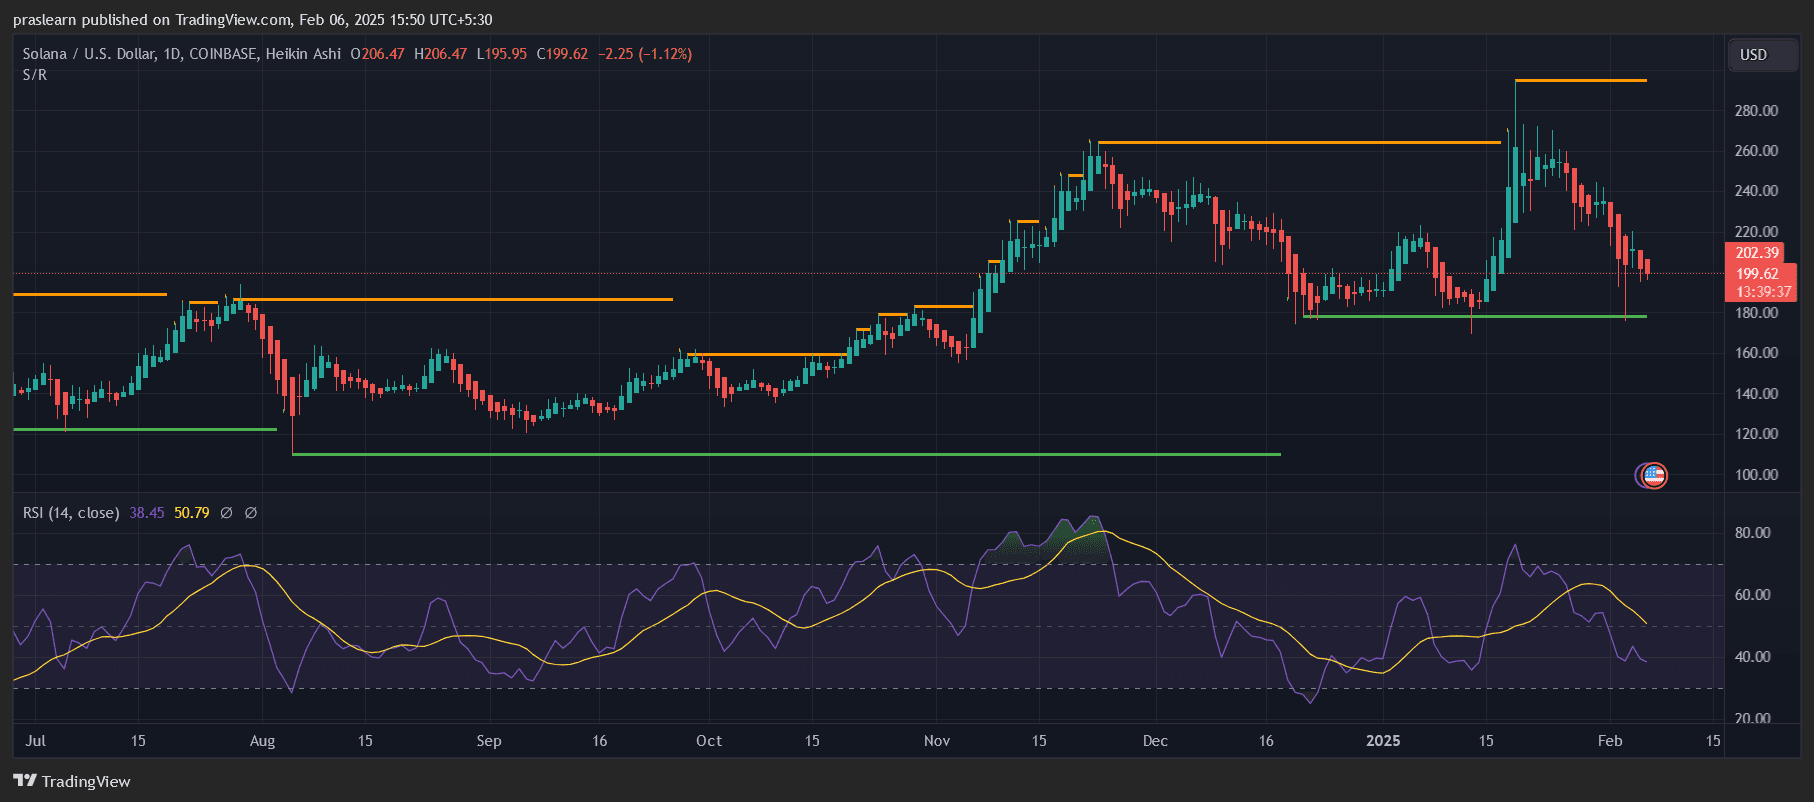This screenshot has width=1814, height=802.
Task: Click the current price label 199.62
Action: point(1757,273)
